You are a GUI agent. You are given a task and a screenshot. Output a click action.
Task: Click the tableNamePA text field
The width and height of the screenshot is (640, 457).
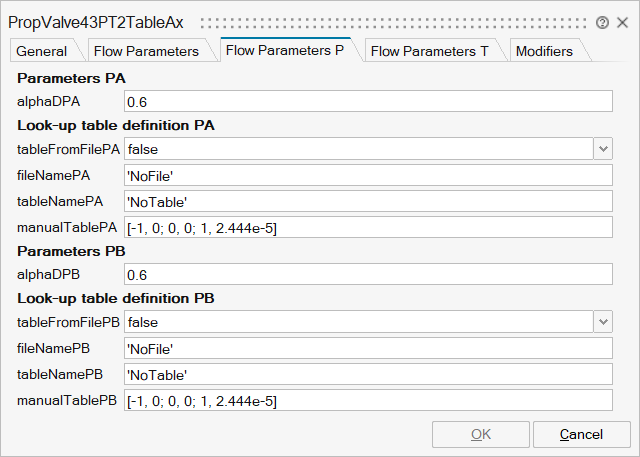pyautogui.click(x=367, y=201)
